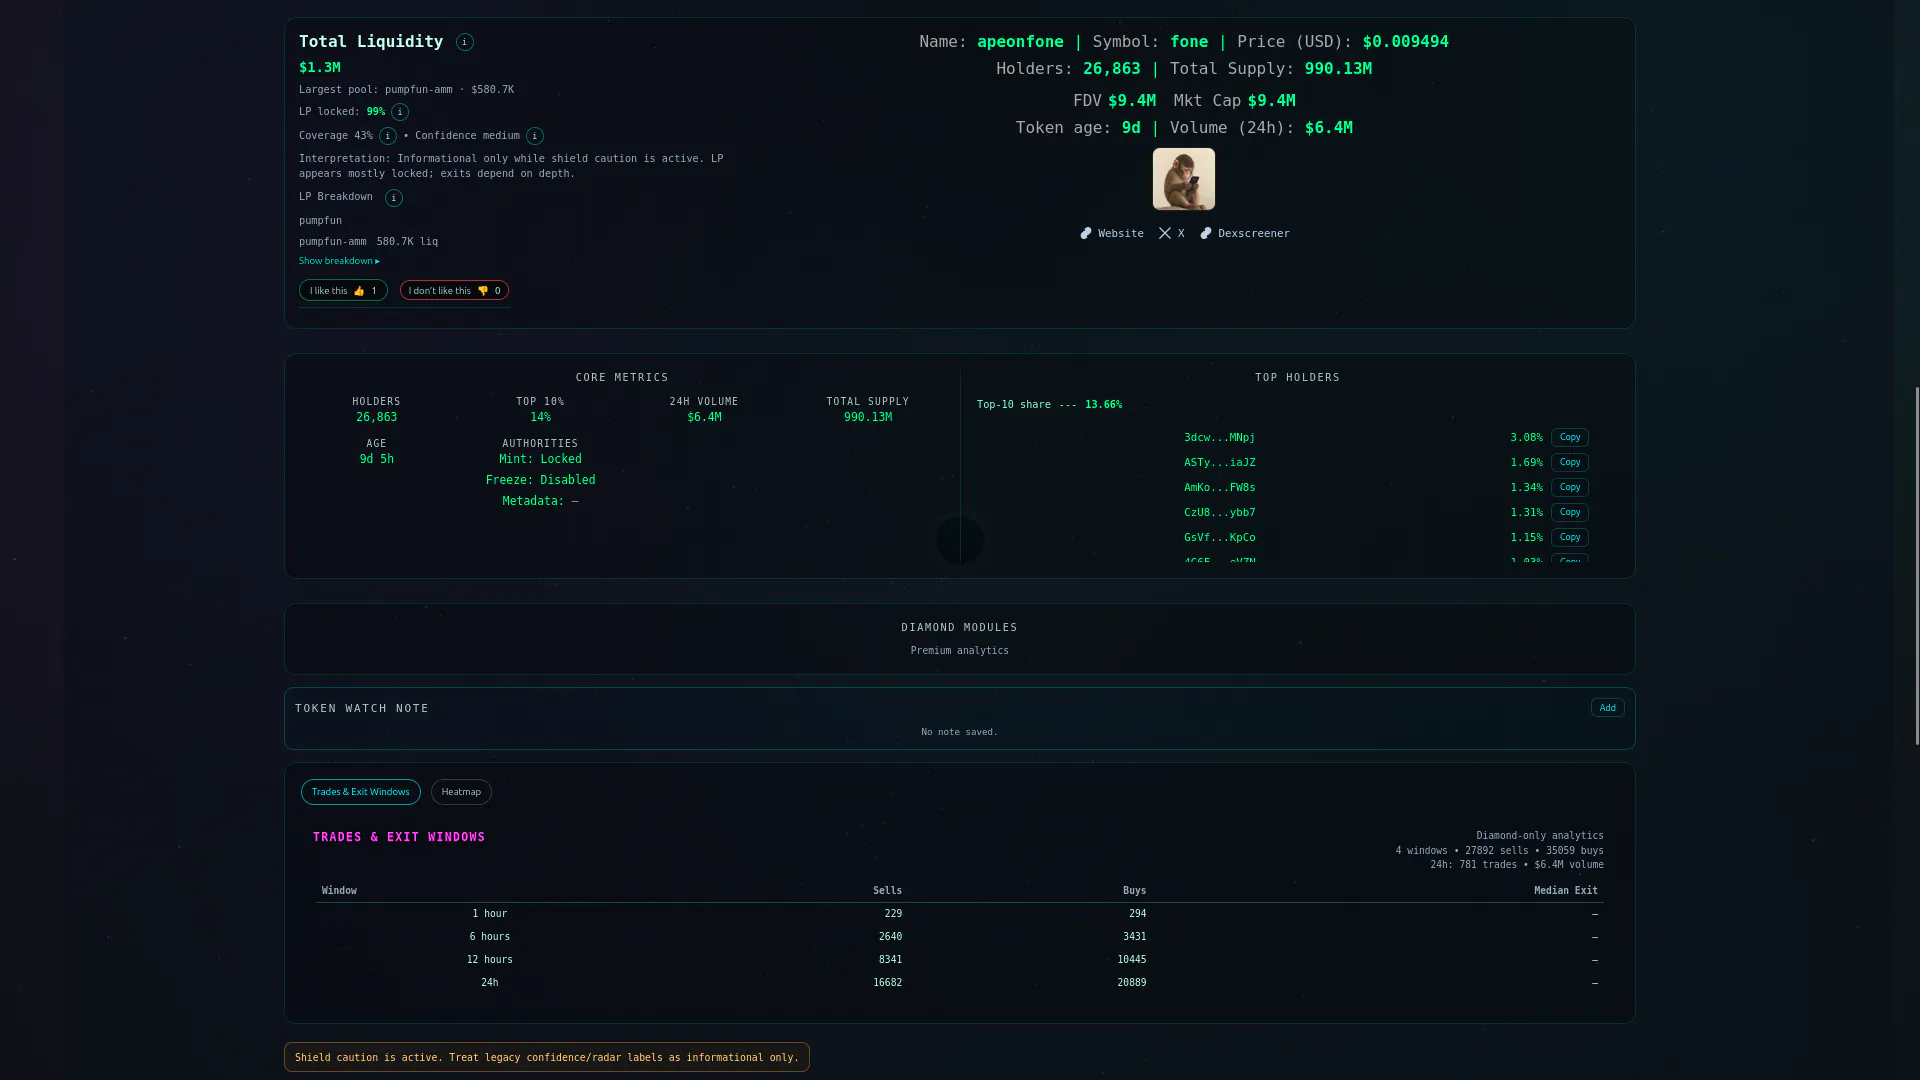Expand Show breakdown
This screenshot has height=1080, width=1920.
pyautogui.click(x=339, y=261)
